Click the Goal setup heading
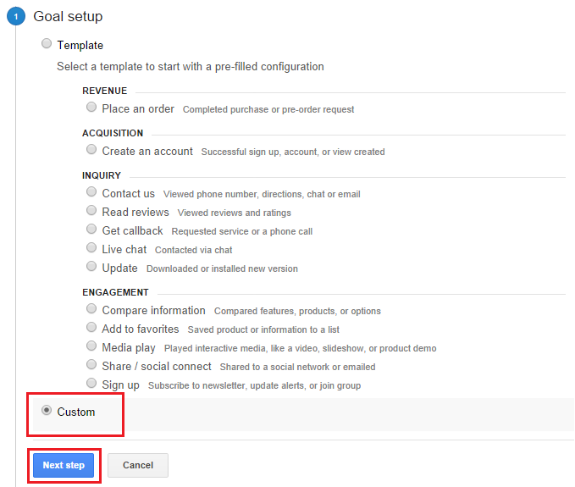Screen dimensions: 575x487 coord(68,17)
